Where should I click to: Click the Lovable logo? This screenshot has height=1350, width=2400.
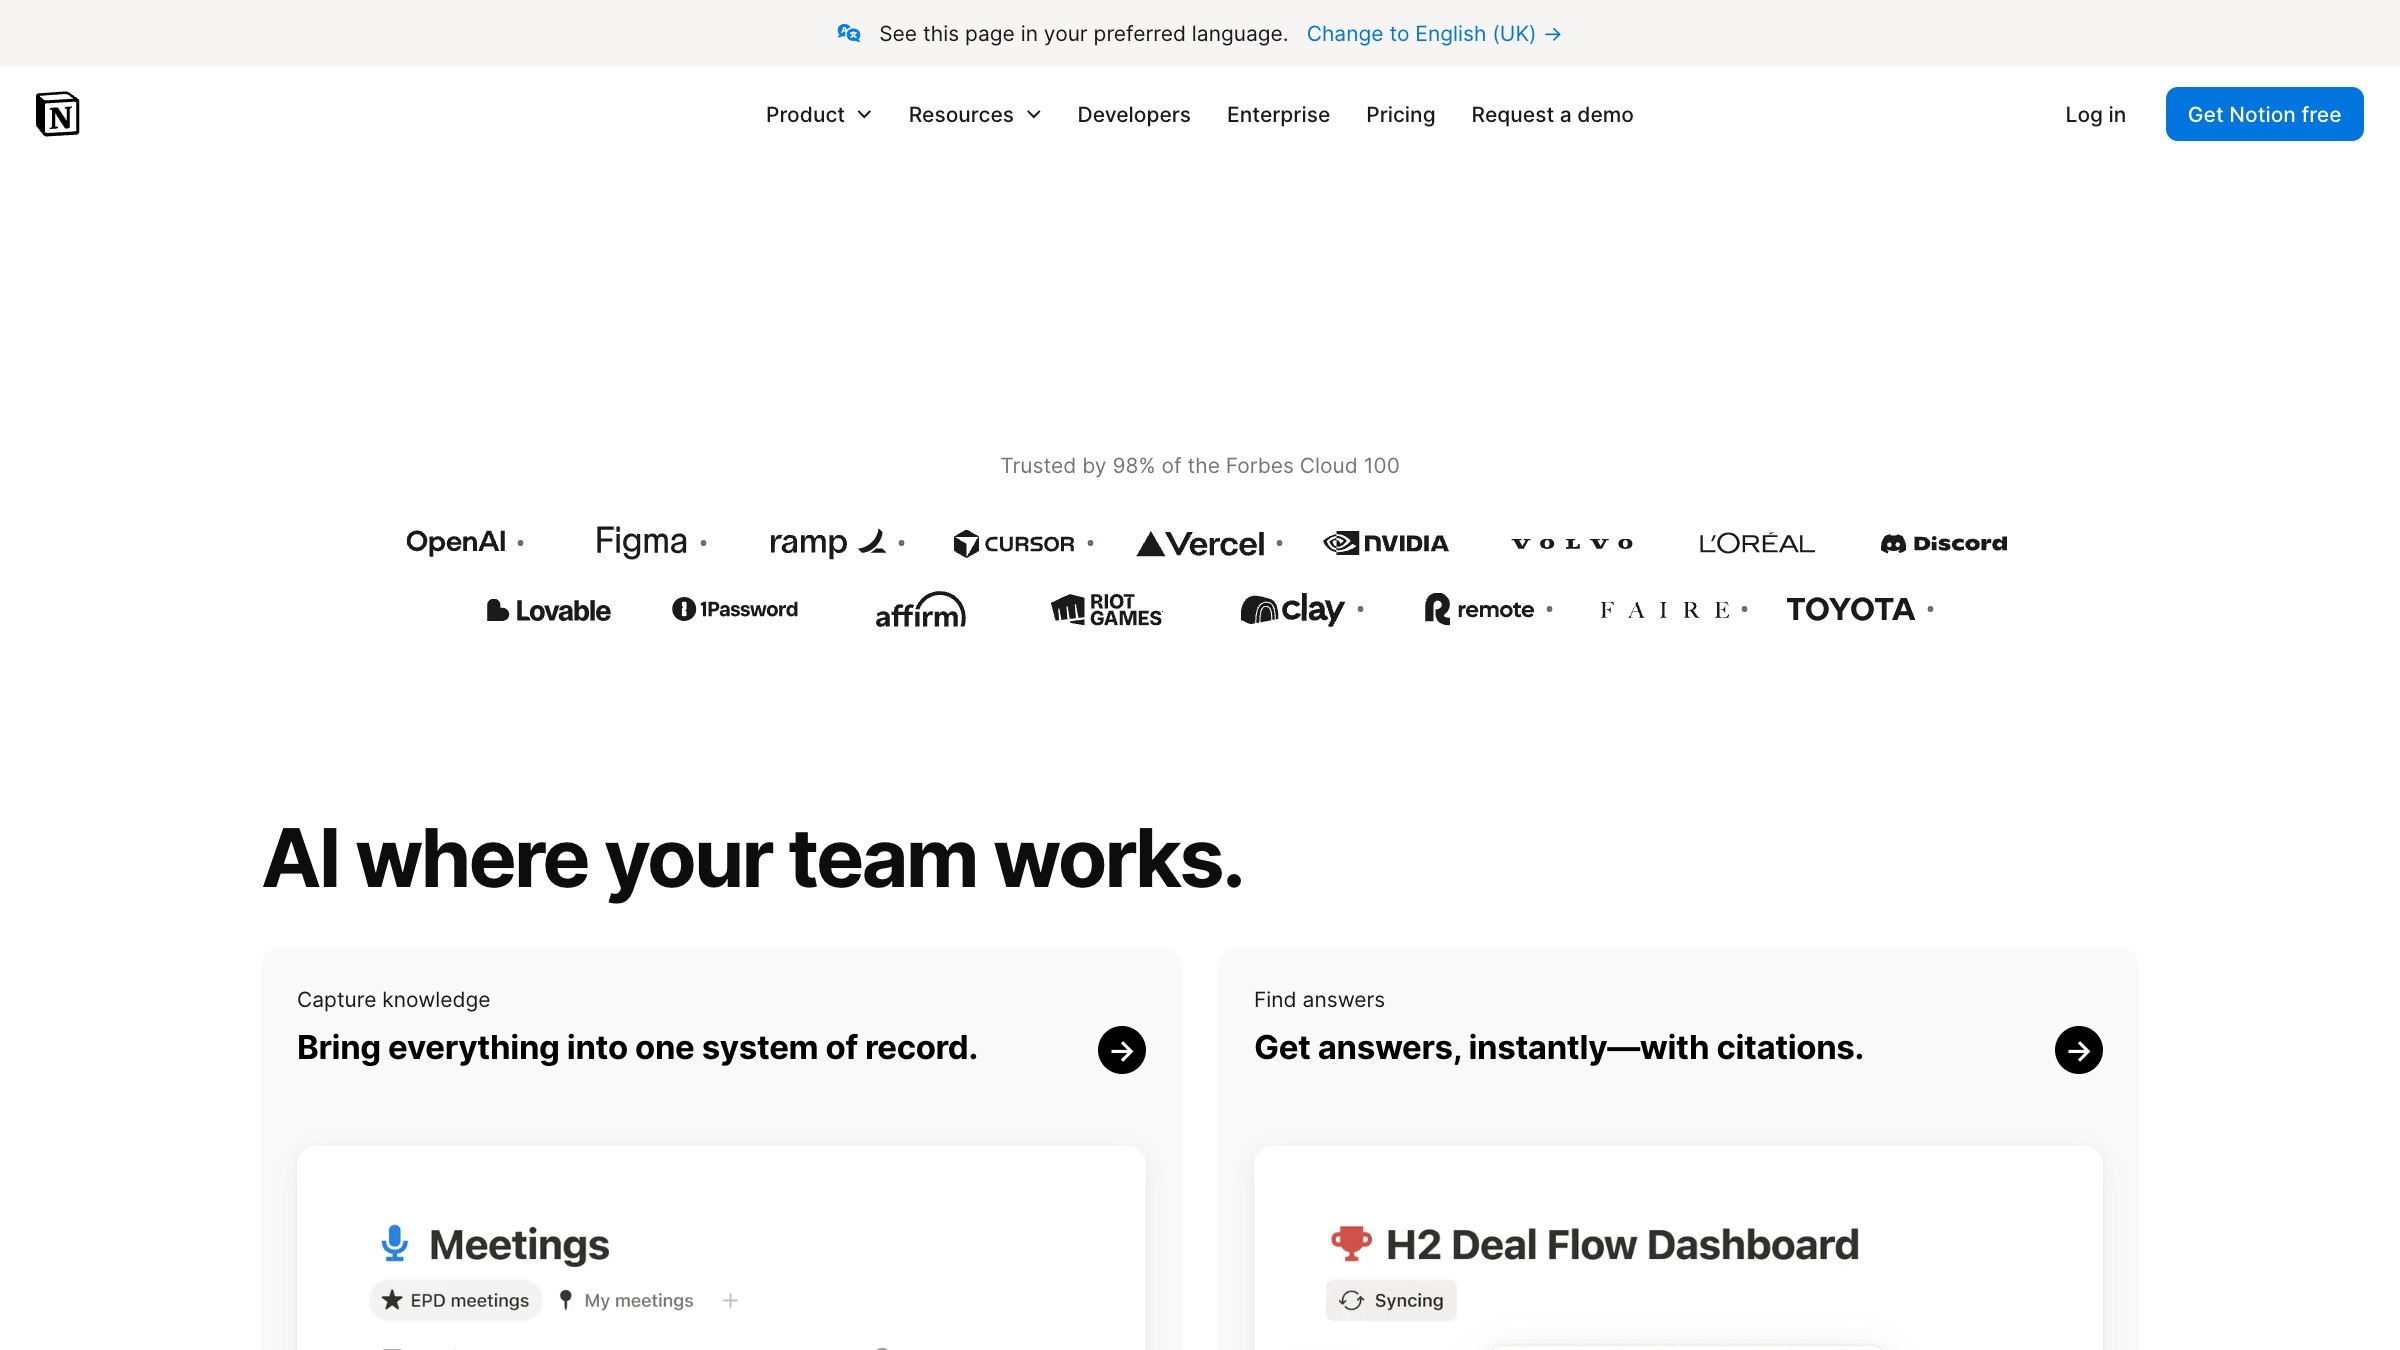coord(548,610)
